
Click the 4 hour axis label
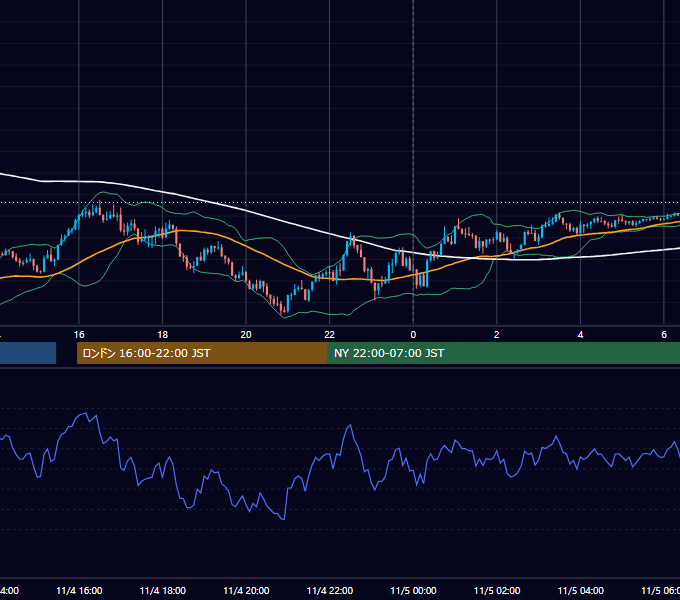[x=580, y=335]
